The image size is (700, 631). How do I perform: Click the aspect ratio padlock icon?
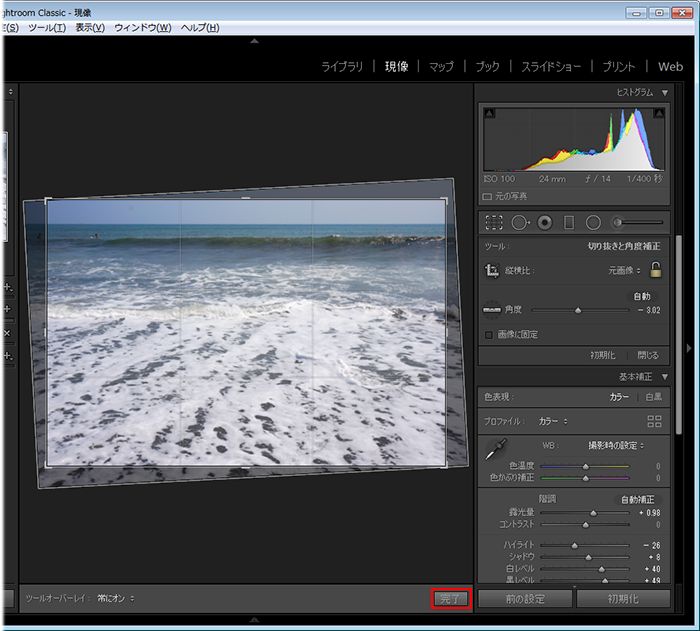(x=655, y=270)
